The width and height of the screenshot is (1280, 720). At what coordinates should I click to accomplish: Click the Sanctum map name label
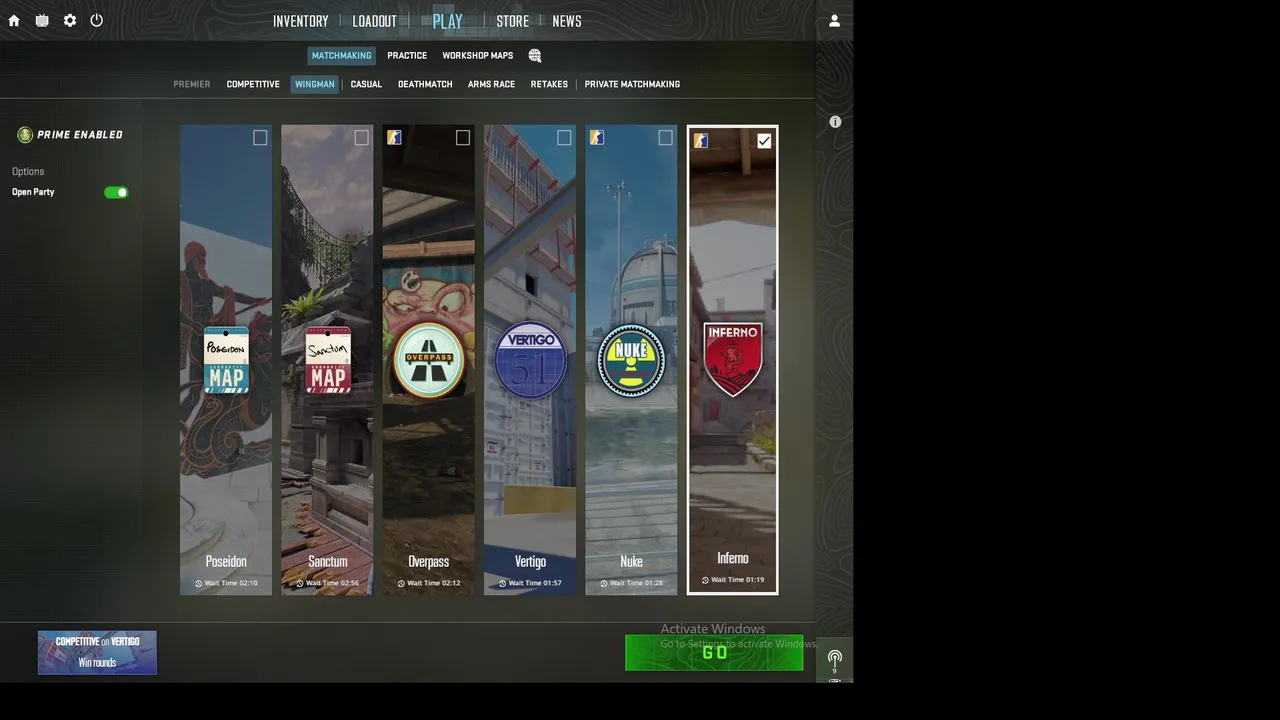point(328,562)
